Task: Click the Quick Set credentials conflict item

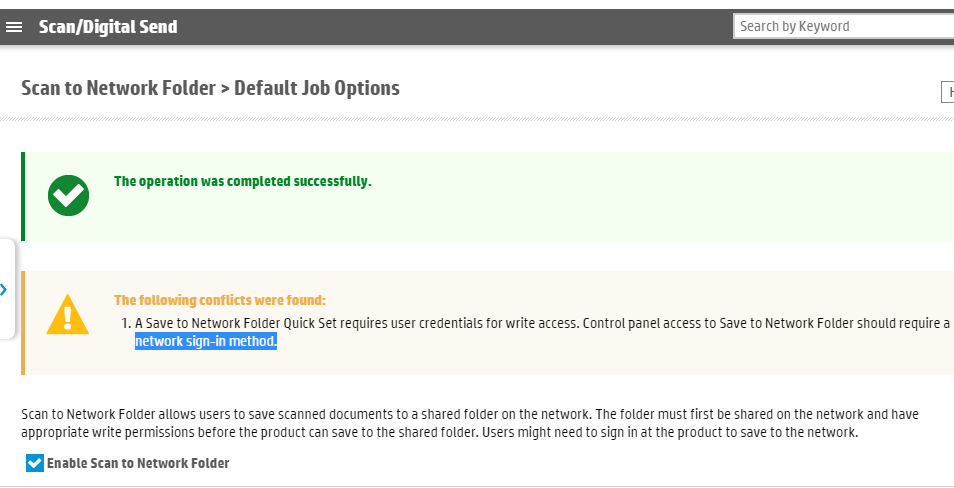Action: (540, 324)
